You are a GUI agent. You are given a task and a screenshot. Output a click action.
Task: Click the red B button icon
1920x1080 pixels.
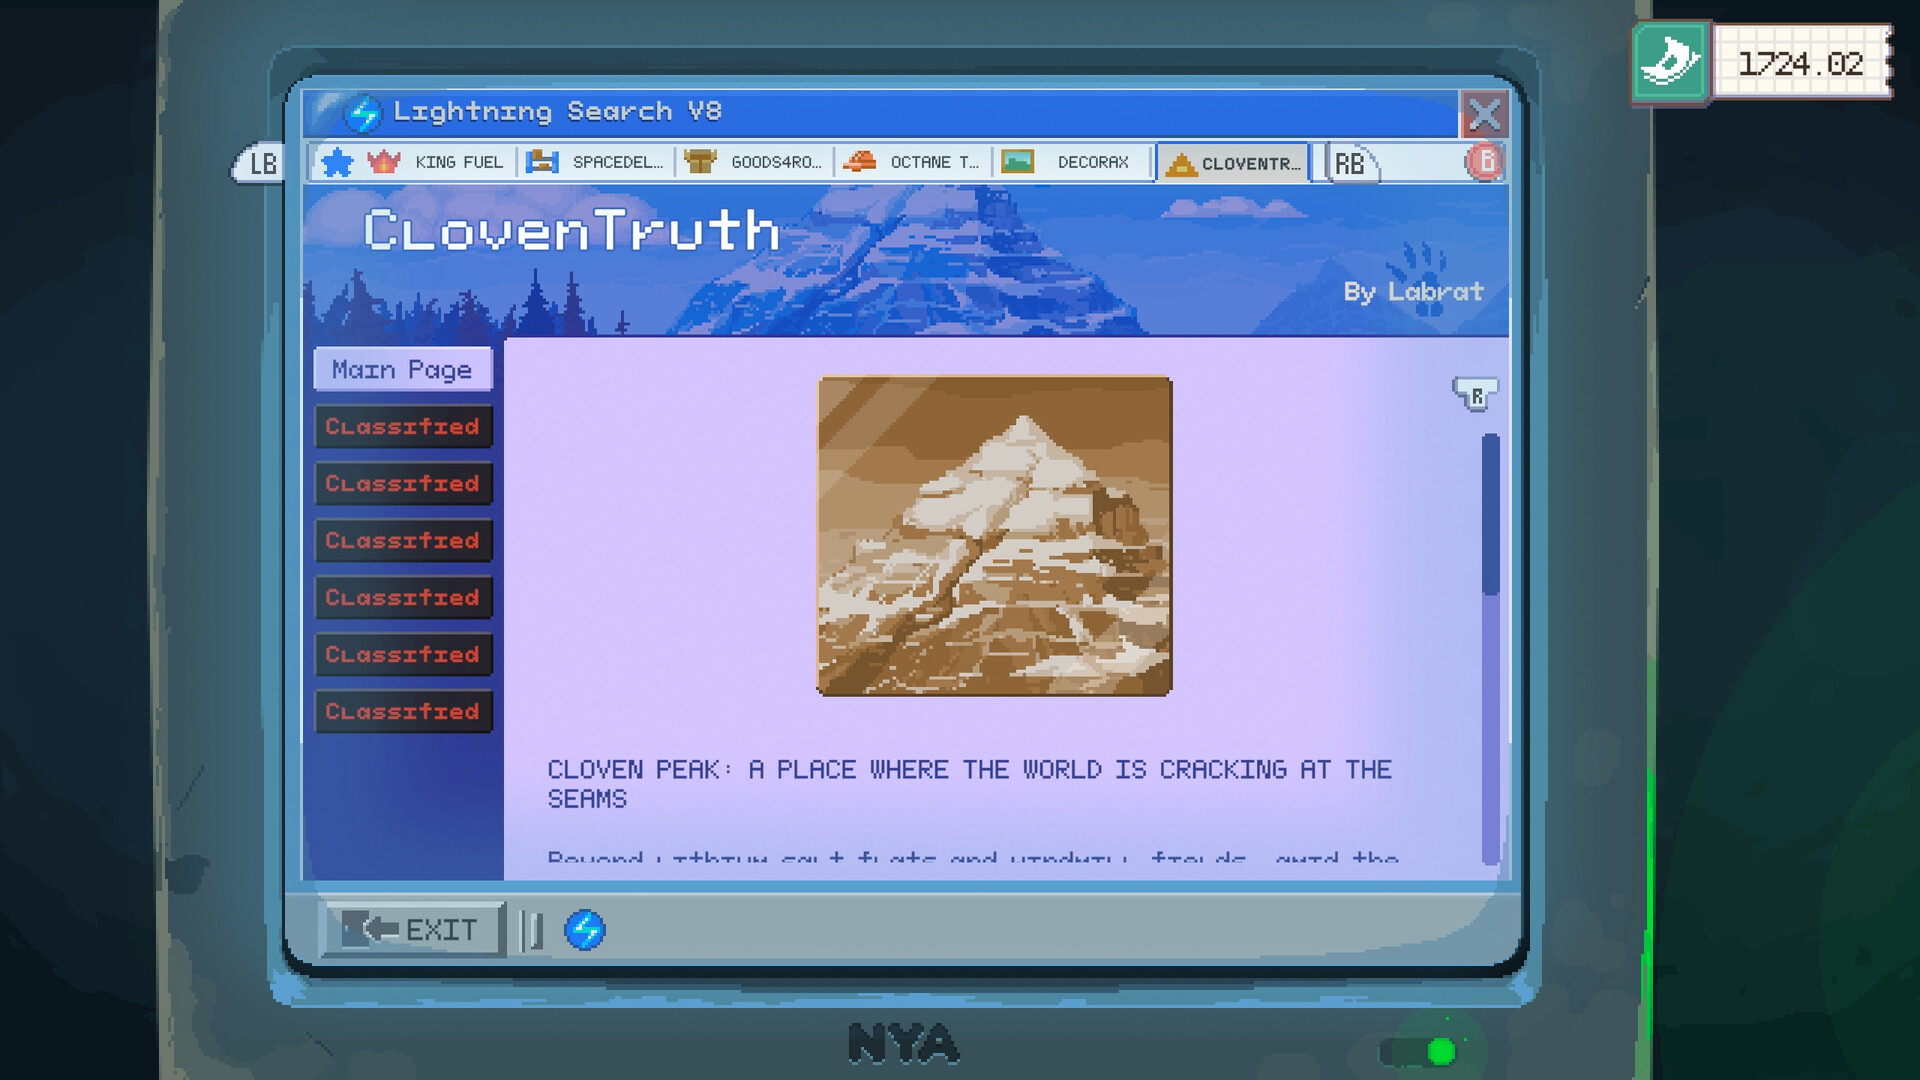pos(1485,162)
